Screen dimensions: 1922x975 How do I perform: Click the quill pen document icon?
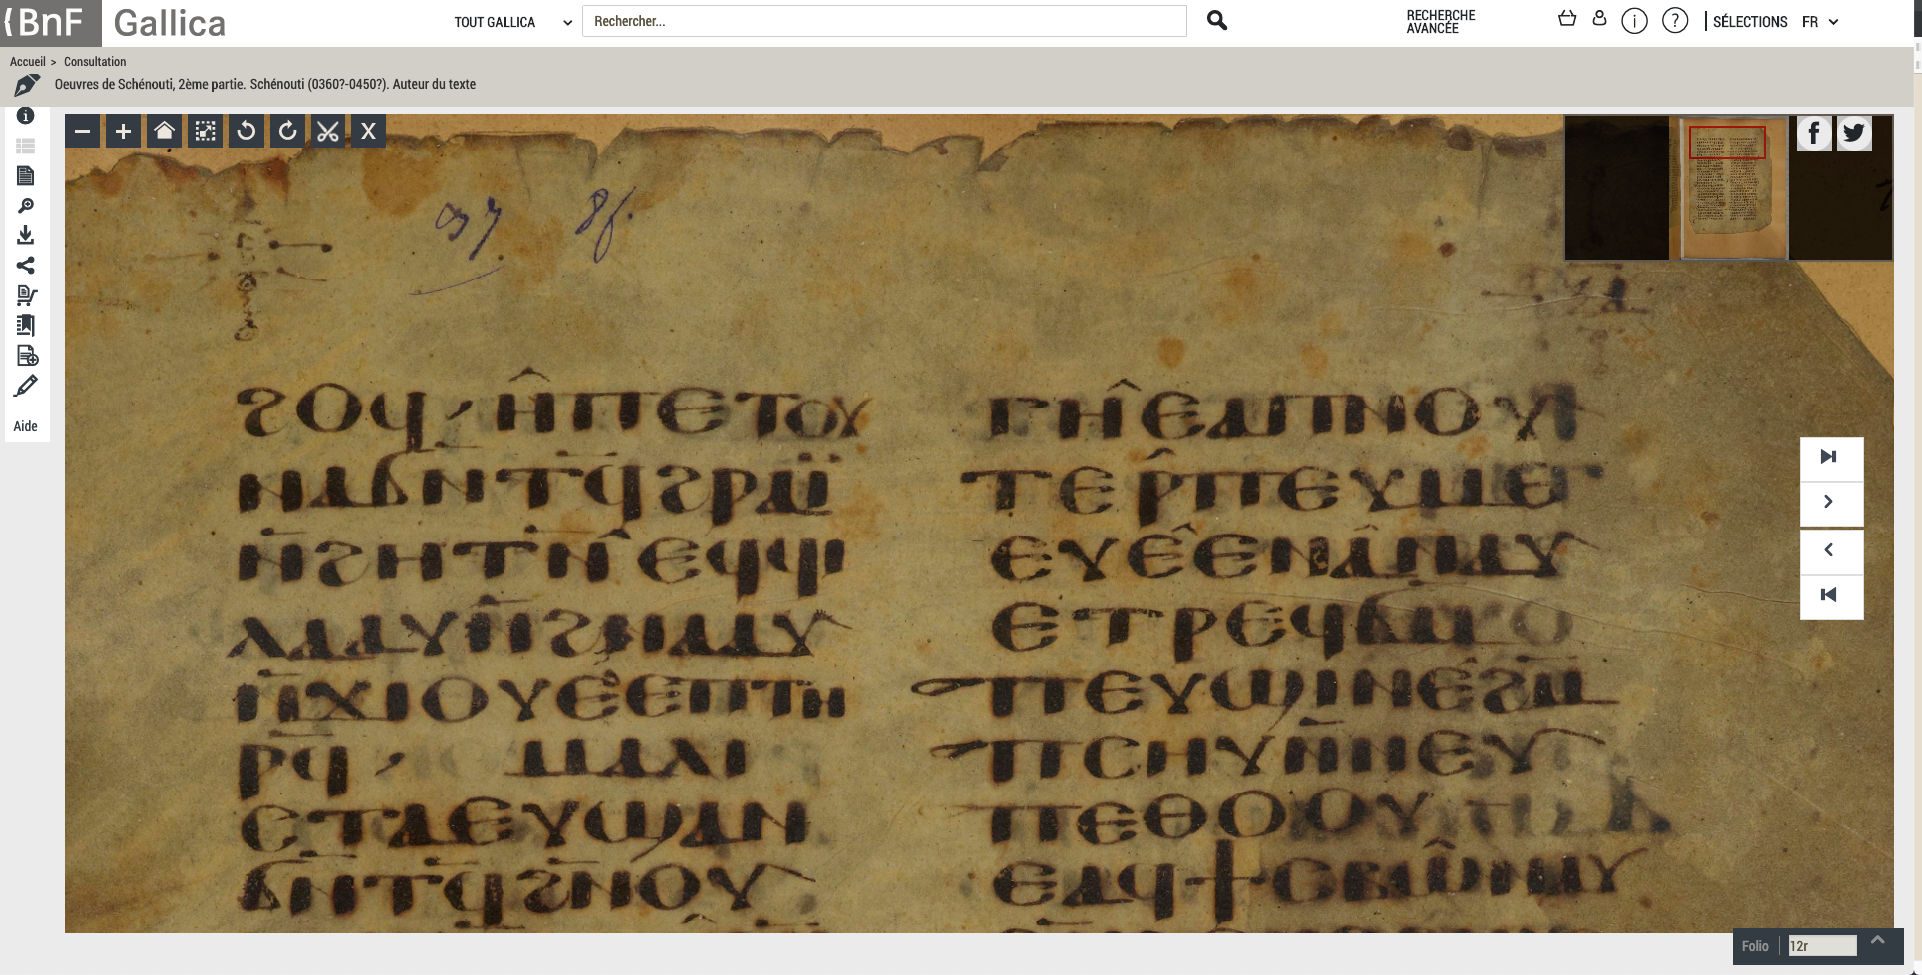click(27, 85)
